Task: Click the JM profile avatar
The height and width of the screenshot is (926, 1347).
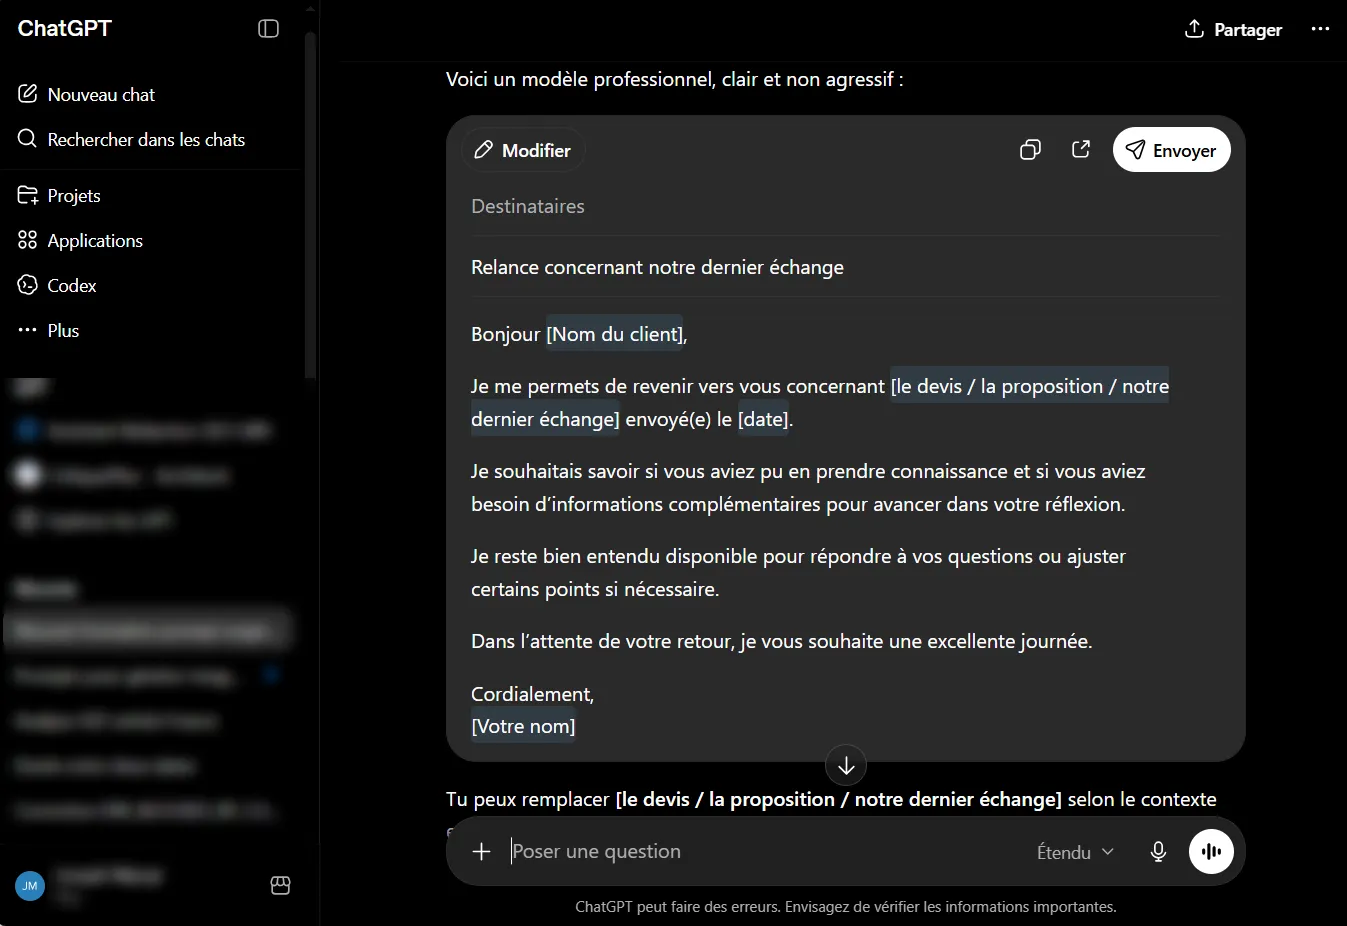Action: (30, 885)
